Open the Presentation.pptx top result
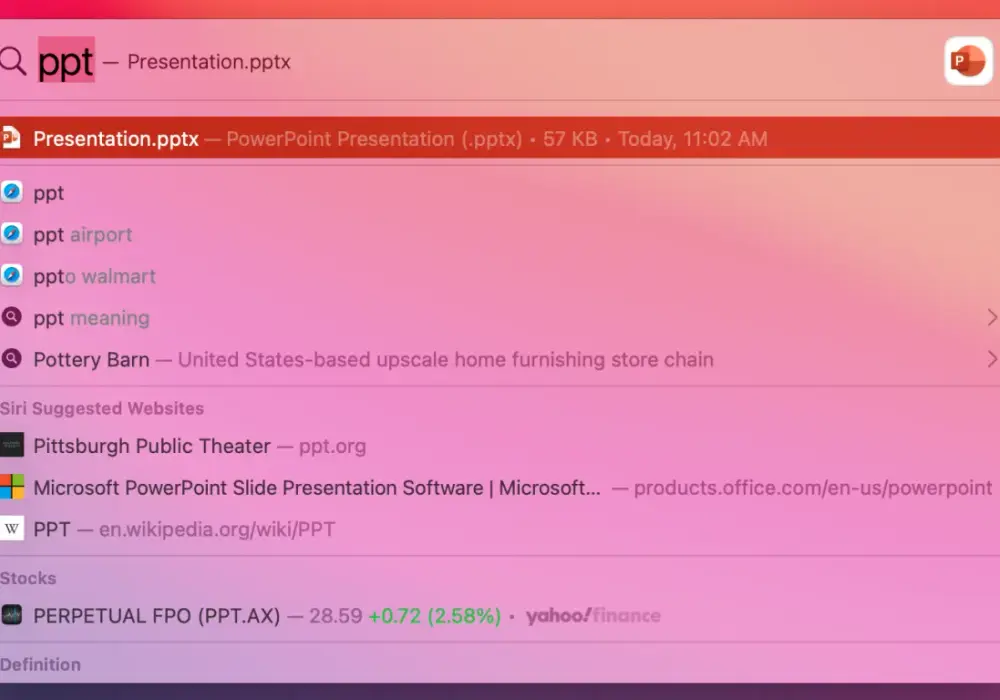The height and width of the screenshot is (700, 1000). (x=500, y=138)
